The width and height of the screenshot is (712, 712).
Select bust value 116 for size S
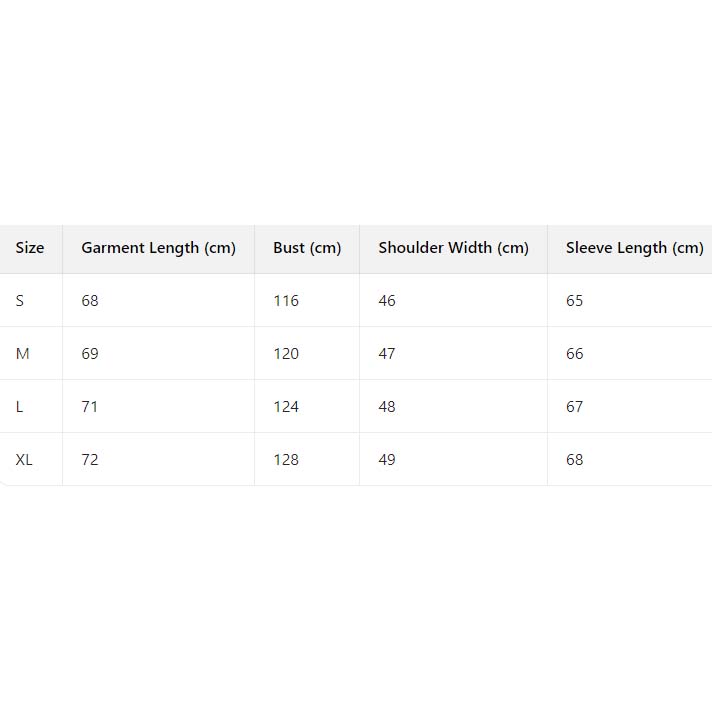[x=286, y=301]
